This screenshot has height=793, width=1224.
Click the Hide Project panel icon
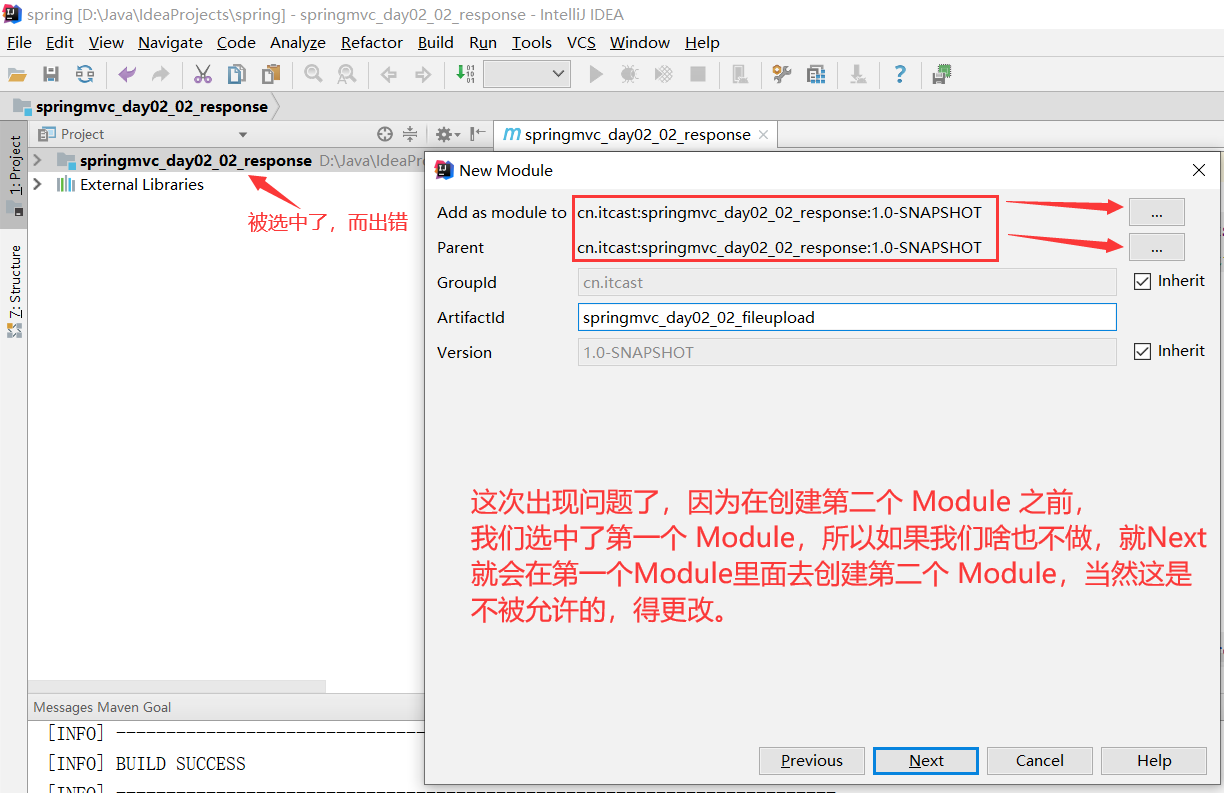478,134
